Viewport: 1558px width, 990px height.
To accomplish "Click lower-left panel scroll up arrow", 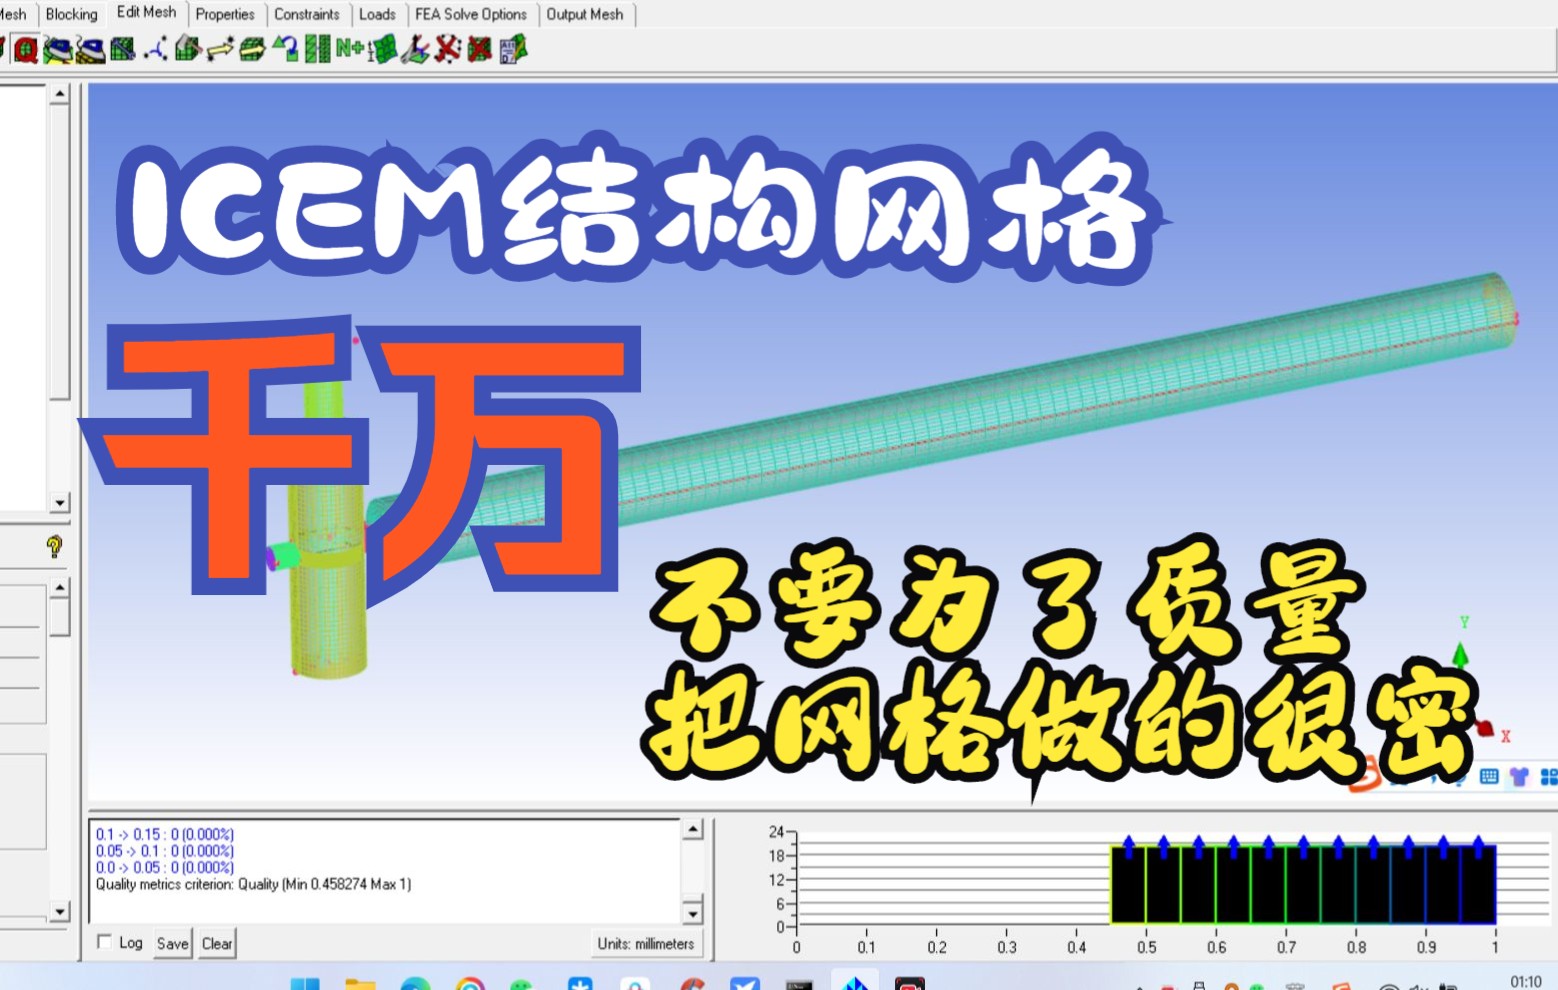I will tap(60, 587).
